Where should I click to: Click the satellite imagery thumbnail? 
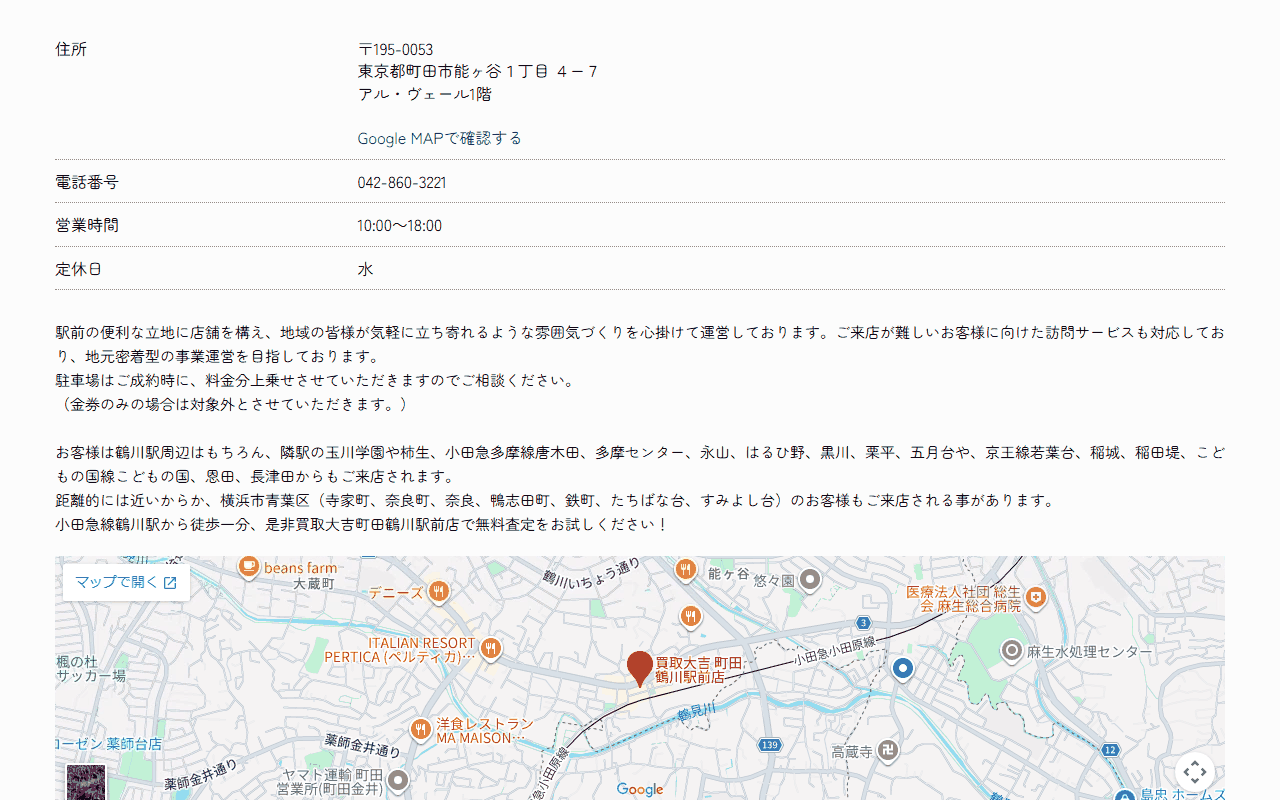point(85,782)
